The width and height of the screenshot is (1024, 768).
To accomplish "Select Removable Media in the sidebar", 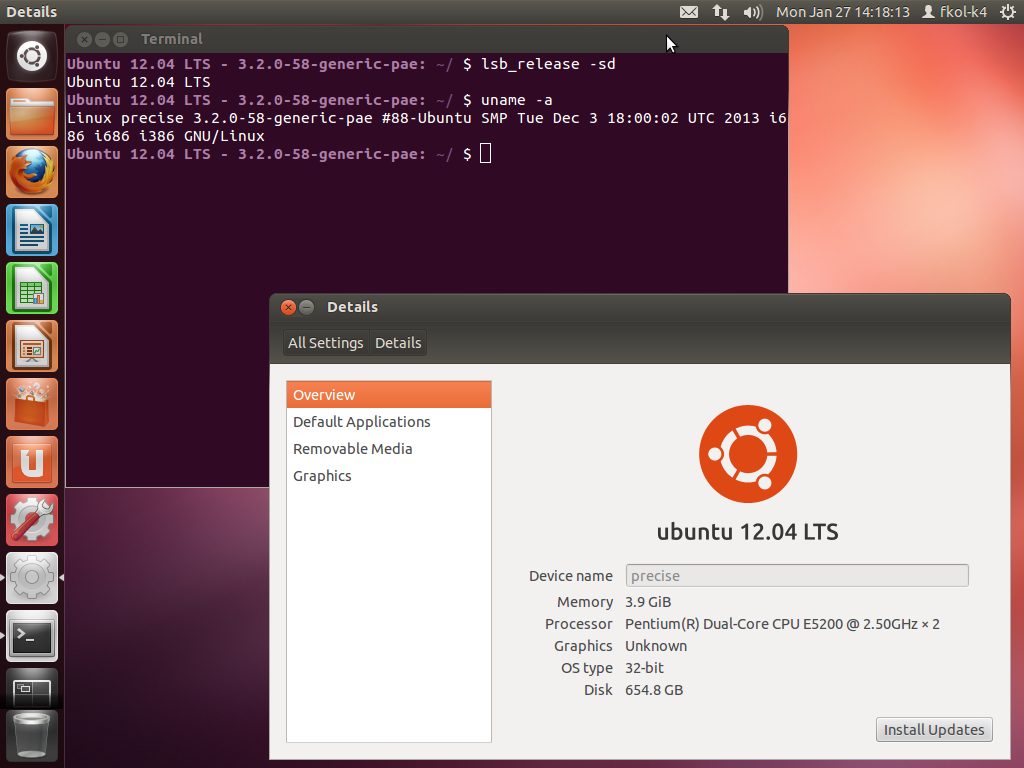I will 389,449.
